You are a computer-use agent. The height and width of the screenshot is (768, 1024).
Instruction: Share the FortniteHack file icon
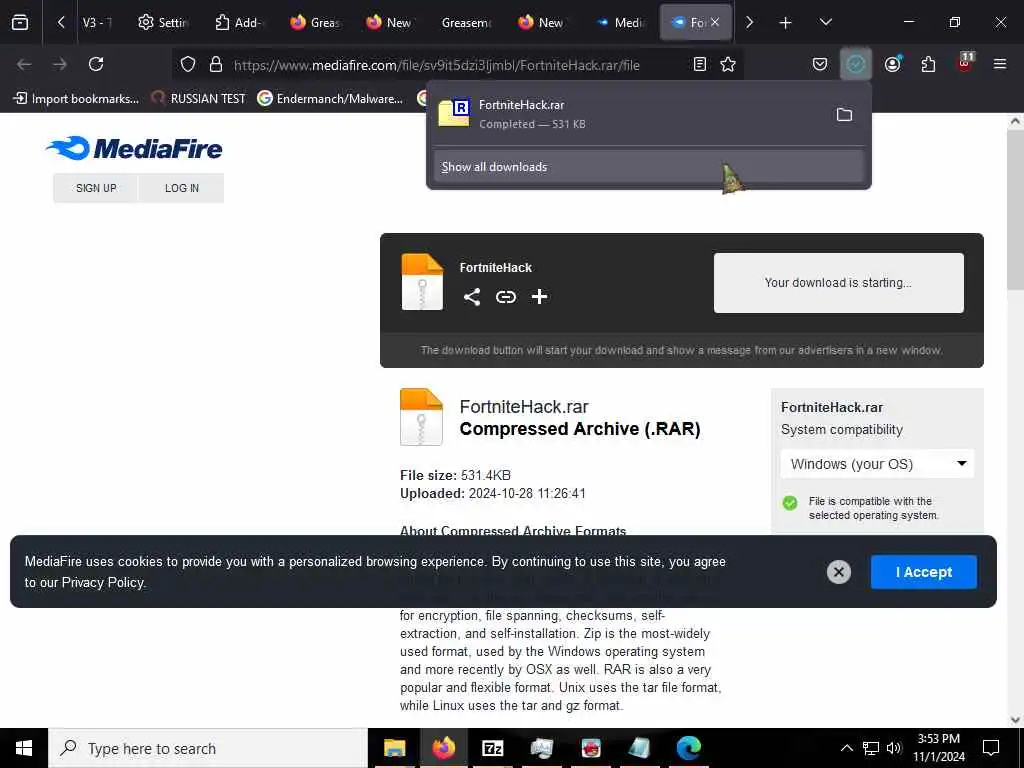click(472, 297)
